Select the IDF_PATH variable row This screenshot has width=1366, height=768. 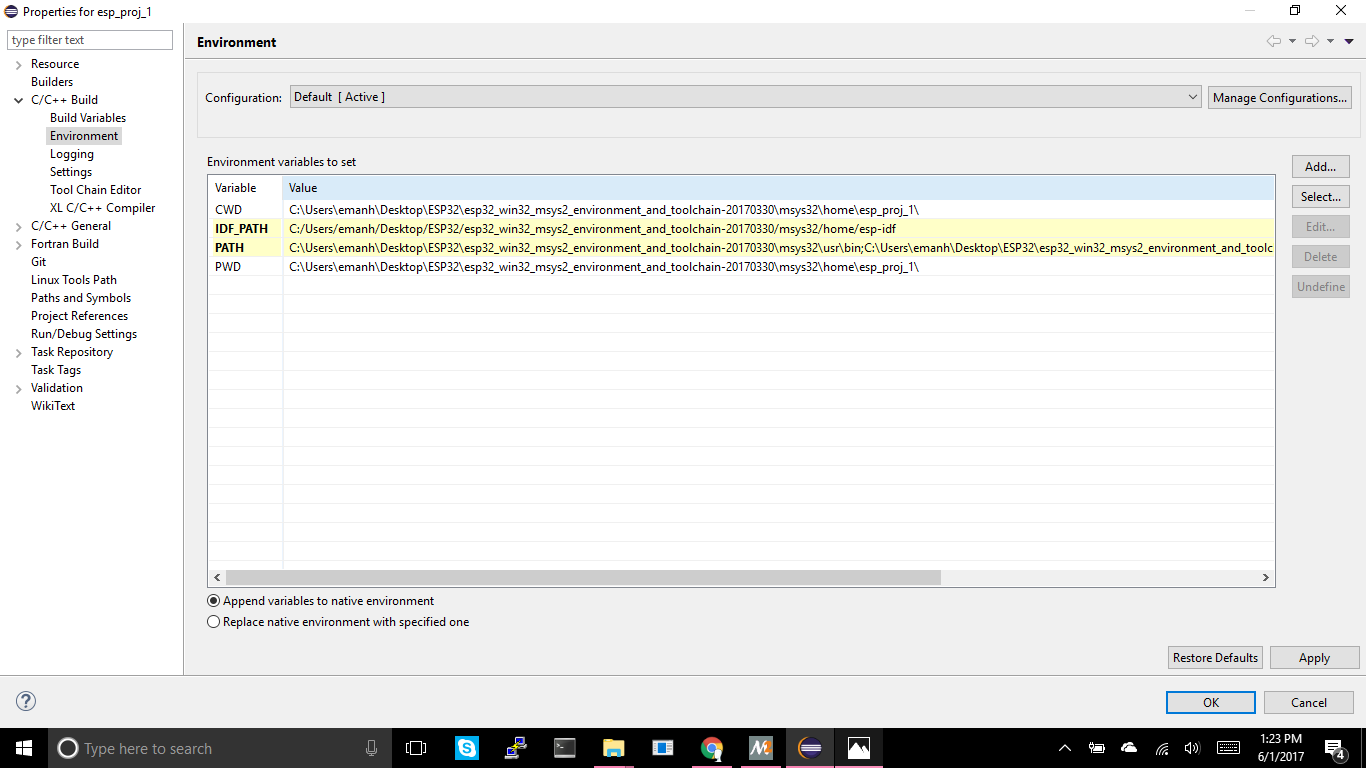(x=741, y=228)
